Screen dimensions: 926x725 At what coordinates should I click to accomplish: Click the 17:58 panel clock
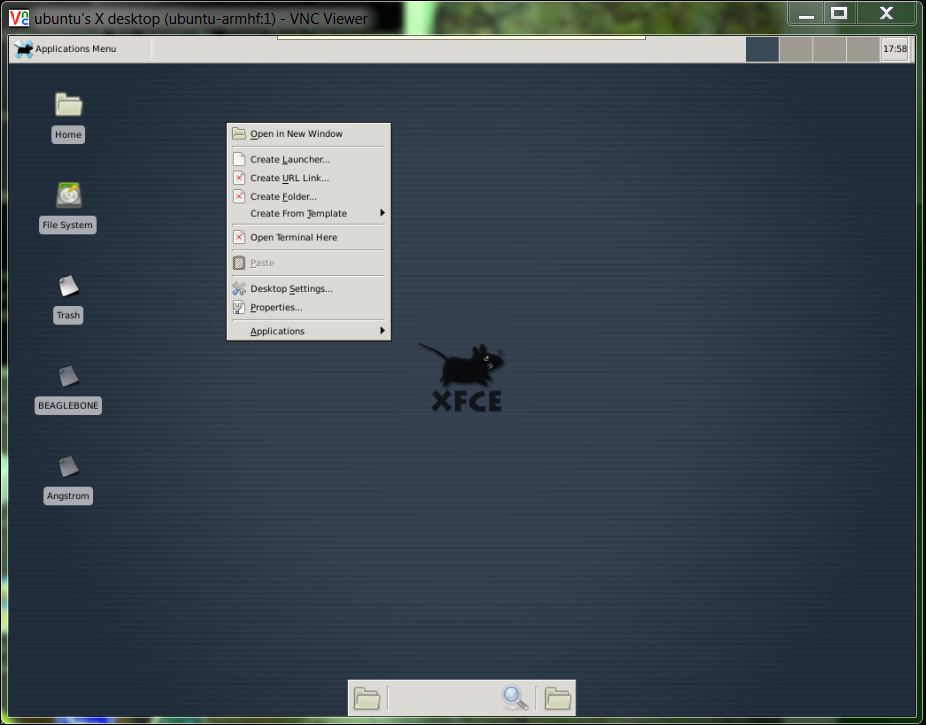pyautogui.click(x=895, y=49)
